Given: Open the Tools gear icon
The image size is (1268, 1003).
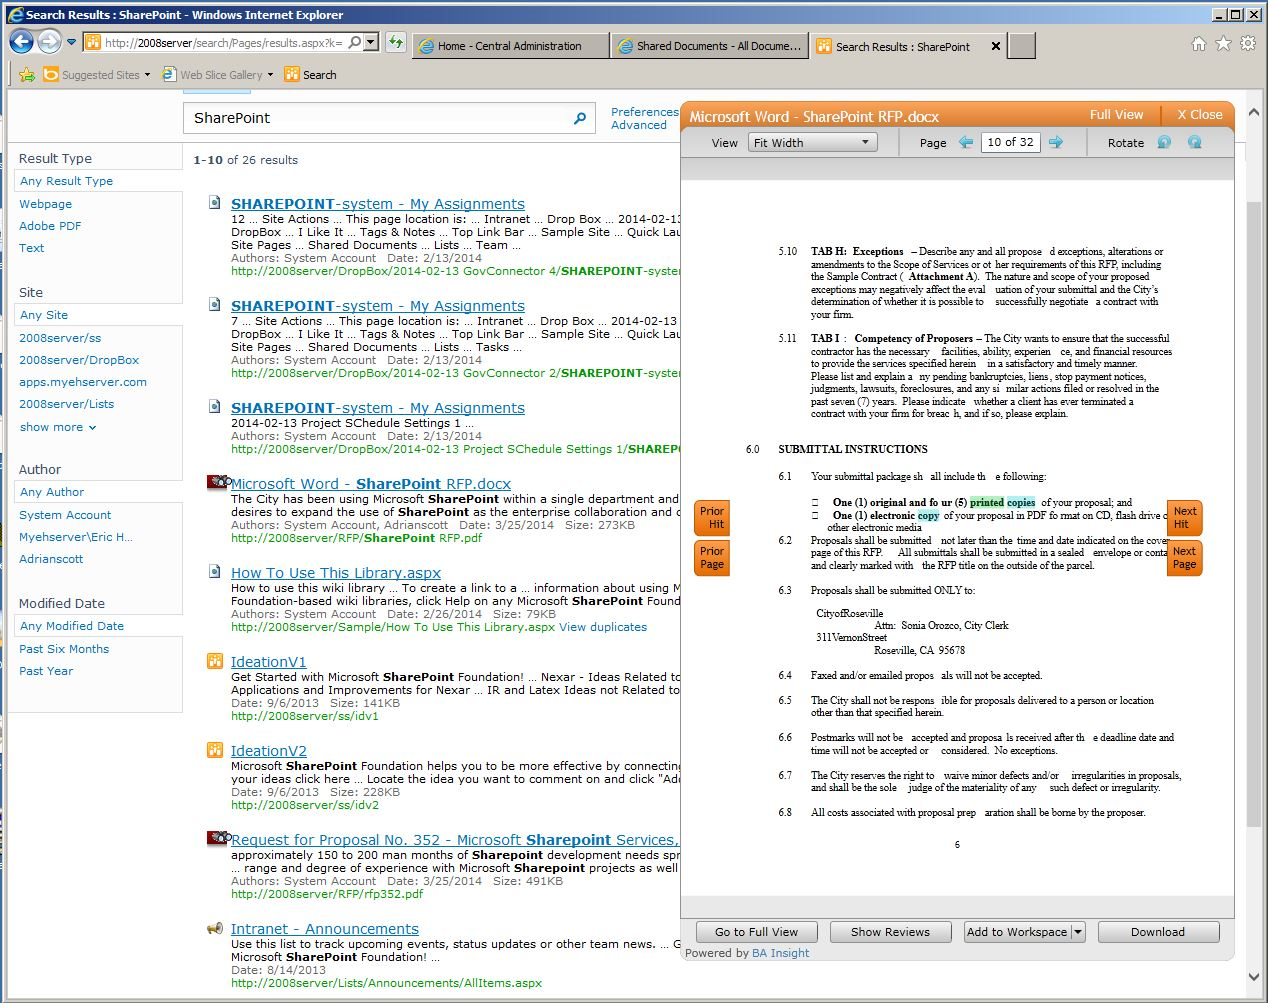Looking at the screenshot, I should 1248,44.
